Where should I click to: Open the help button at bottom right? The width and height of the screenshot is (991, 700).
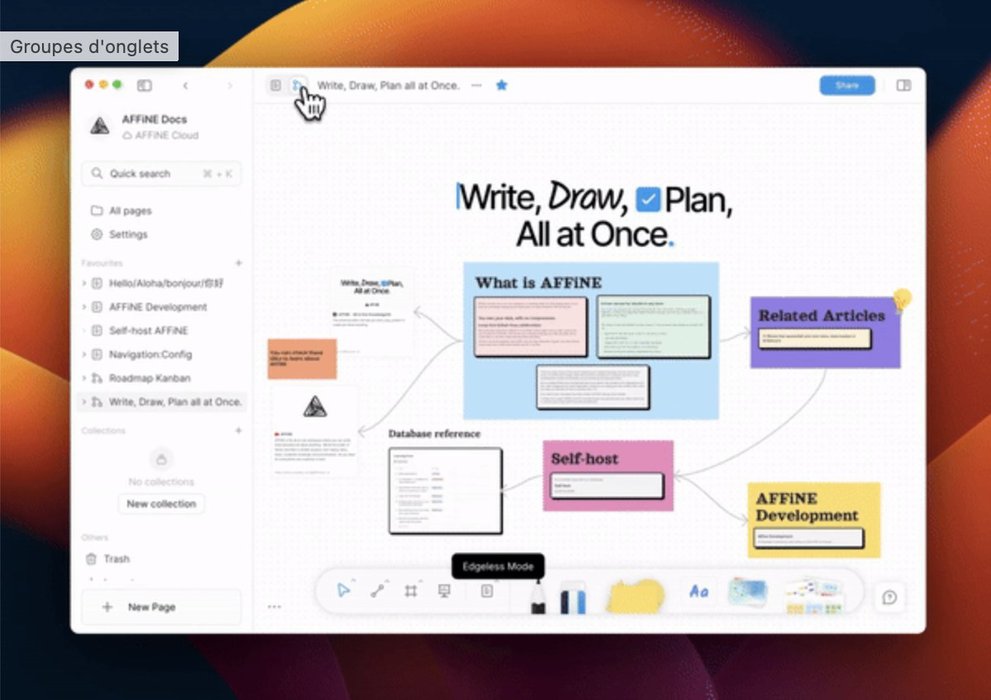click(x=889, y=597)
